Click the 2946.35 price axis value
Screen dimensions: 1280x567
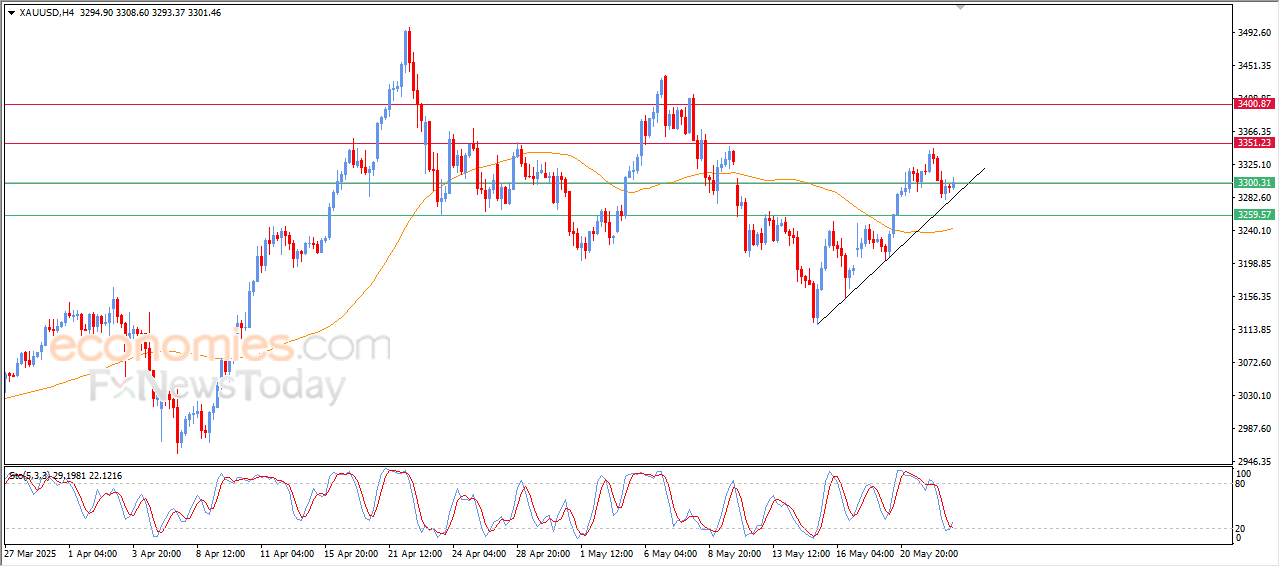(1254, 462)
